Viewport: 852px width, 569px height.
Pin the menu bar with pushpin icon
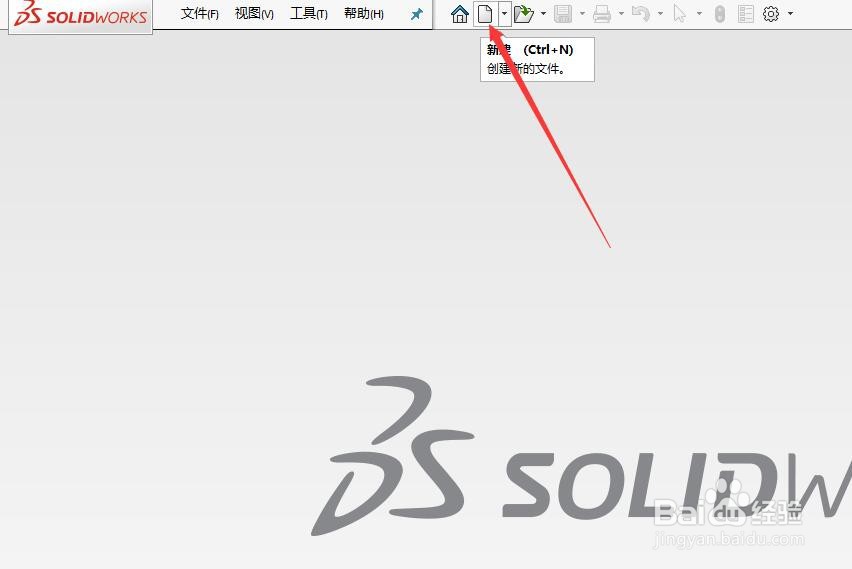(417, 14)
